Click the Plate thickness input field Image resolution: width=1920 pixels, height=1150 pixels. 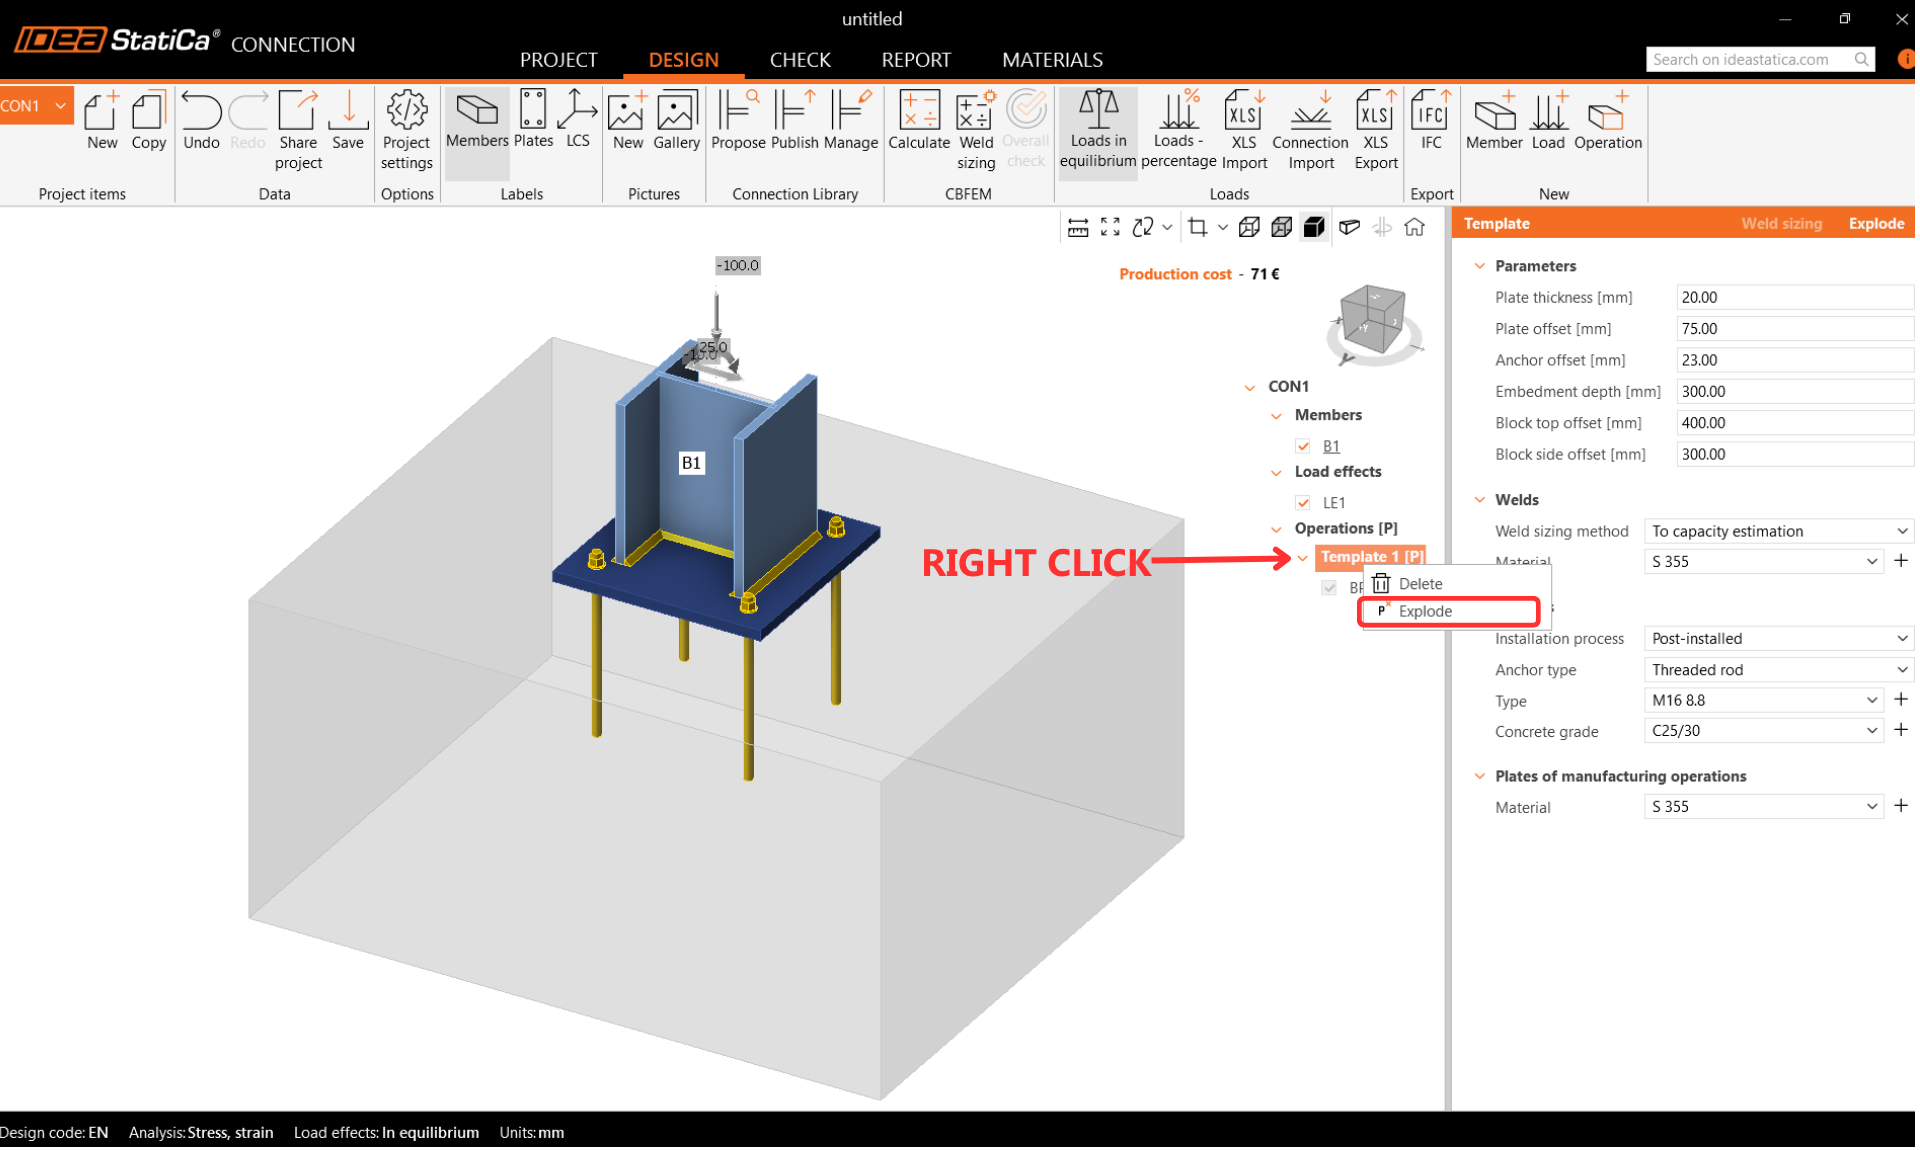pyautogui.click(x=1793, y=297)
